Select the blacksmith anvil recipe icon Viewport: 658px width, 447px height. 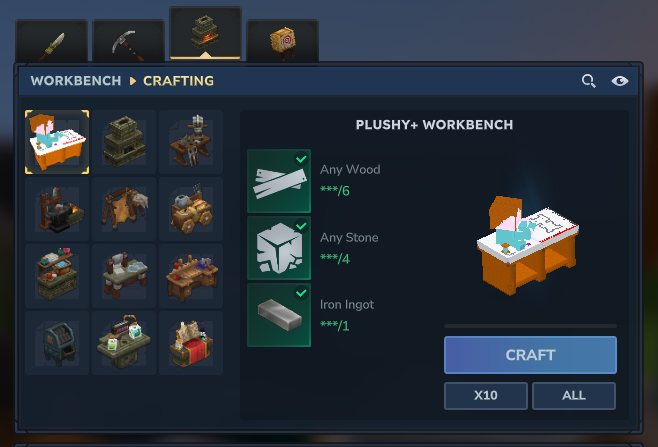tap(57, 209)
